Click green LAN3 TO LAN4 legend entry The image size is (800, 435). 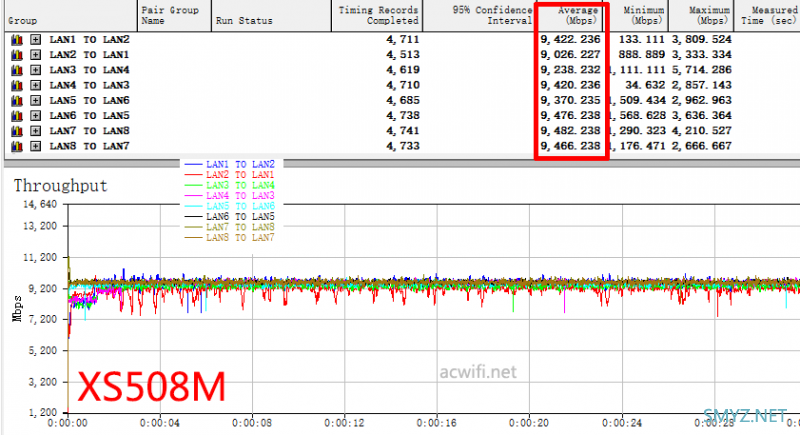(230, 185)
